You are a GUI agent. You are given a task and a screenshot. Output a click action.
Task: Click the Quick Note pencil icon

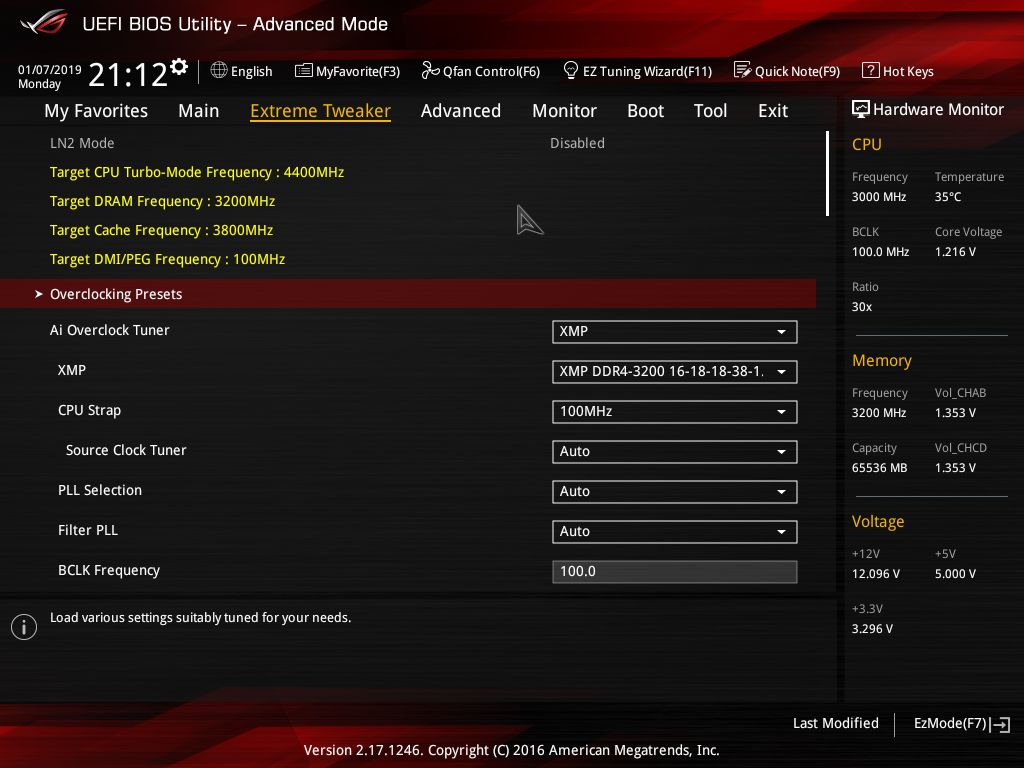(x=742, y=70)
